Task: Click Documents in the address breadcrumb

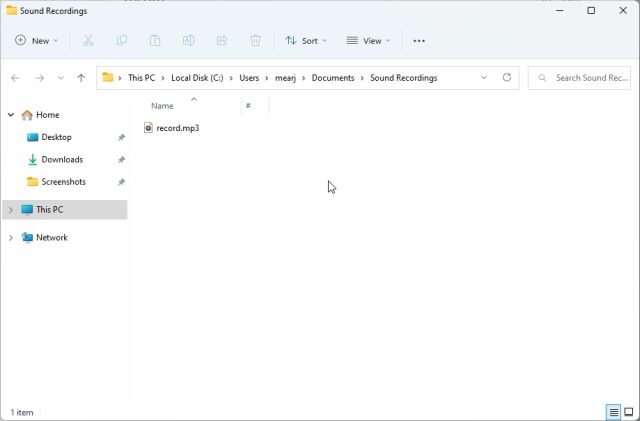Action: tap(333, 78)
